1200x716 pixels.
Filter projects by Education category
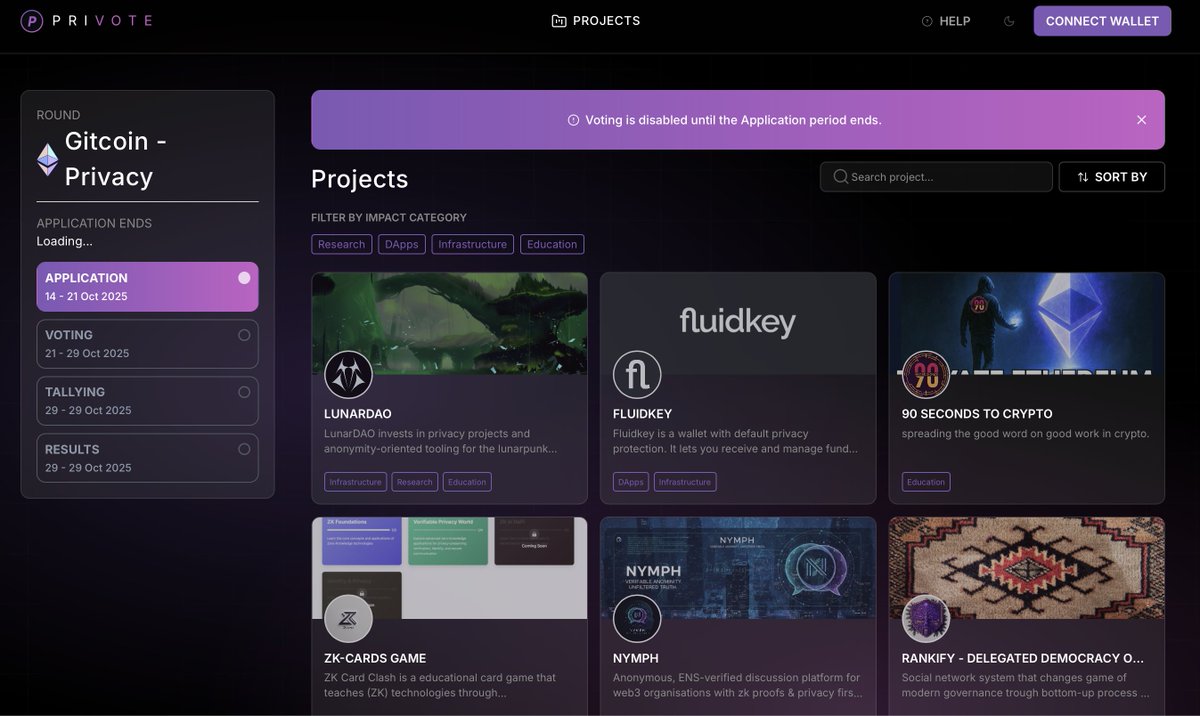pyautogui.click(x=552, y=244)
